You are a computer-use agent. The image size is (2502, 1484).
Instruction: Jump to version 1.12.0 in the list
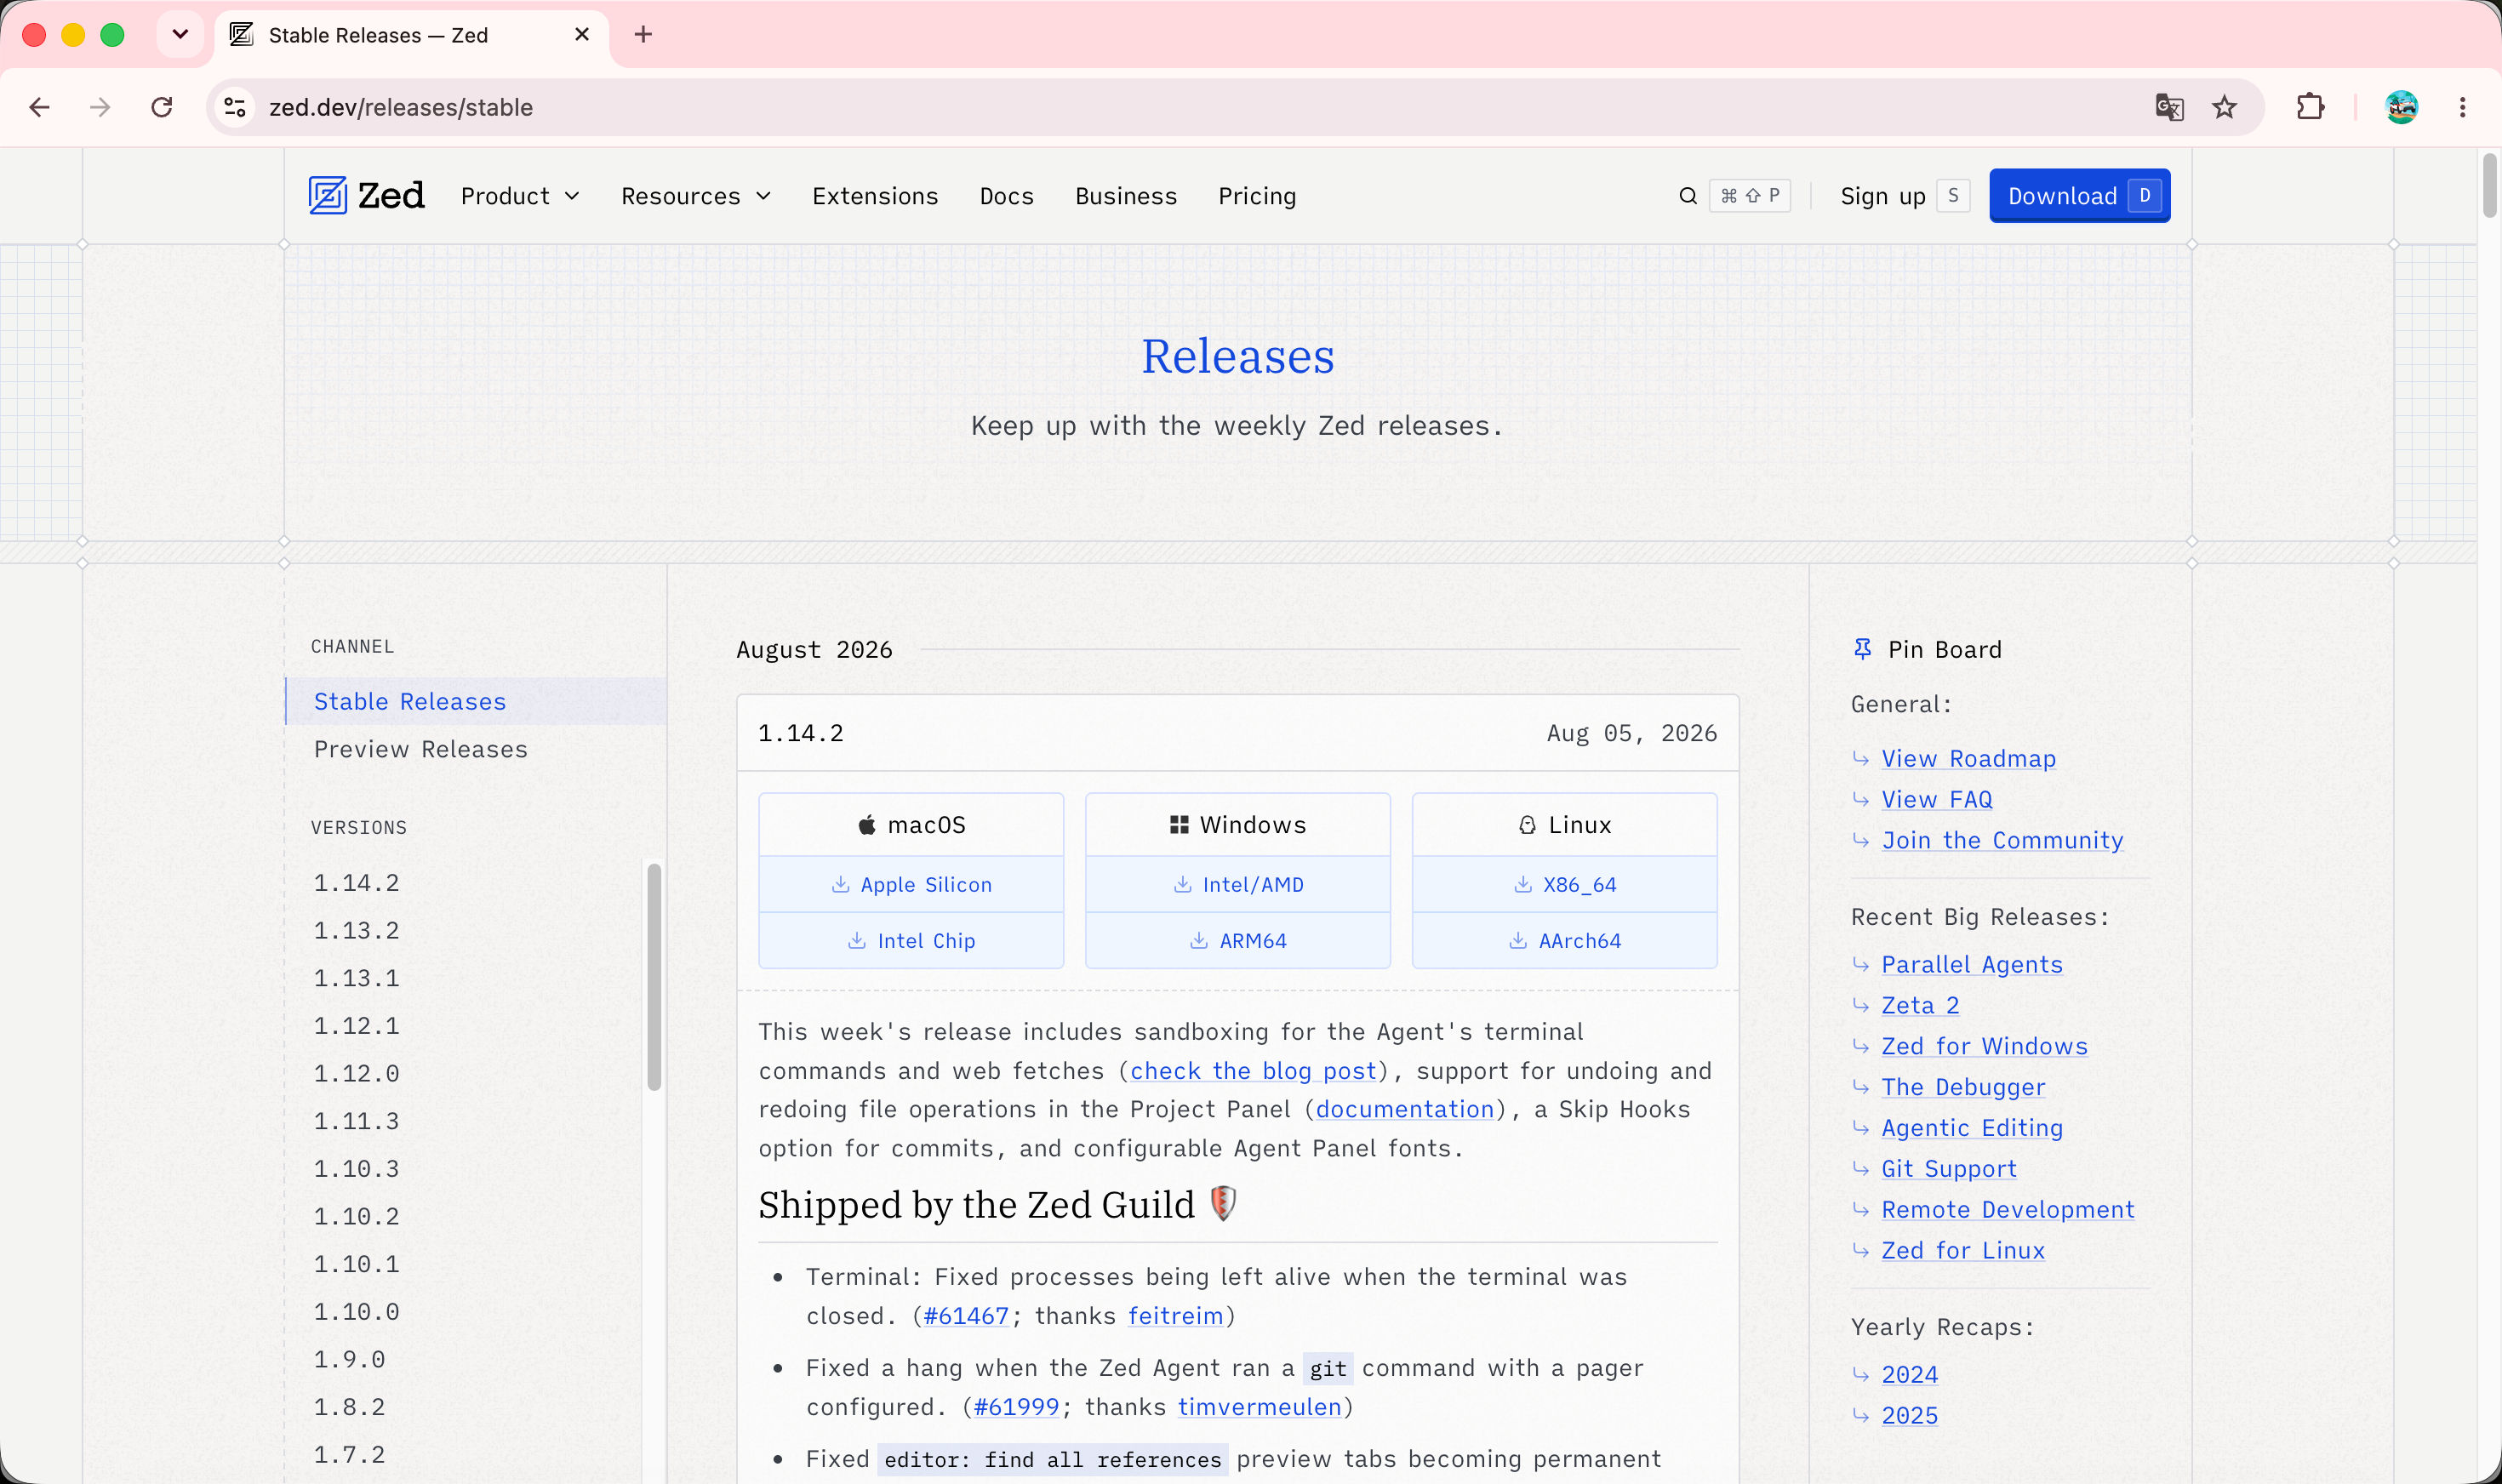click(356, 1074)
